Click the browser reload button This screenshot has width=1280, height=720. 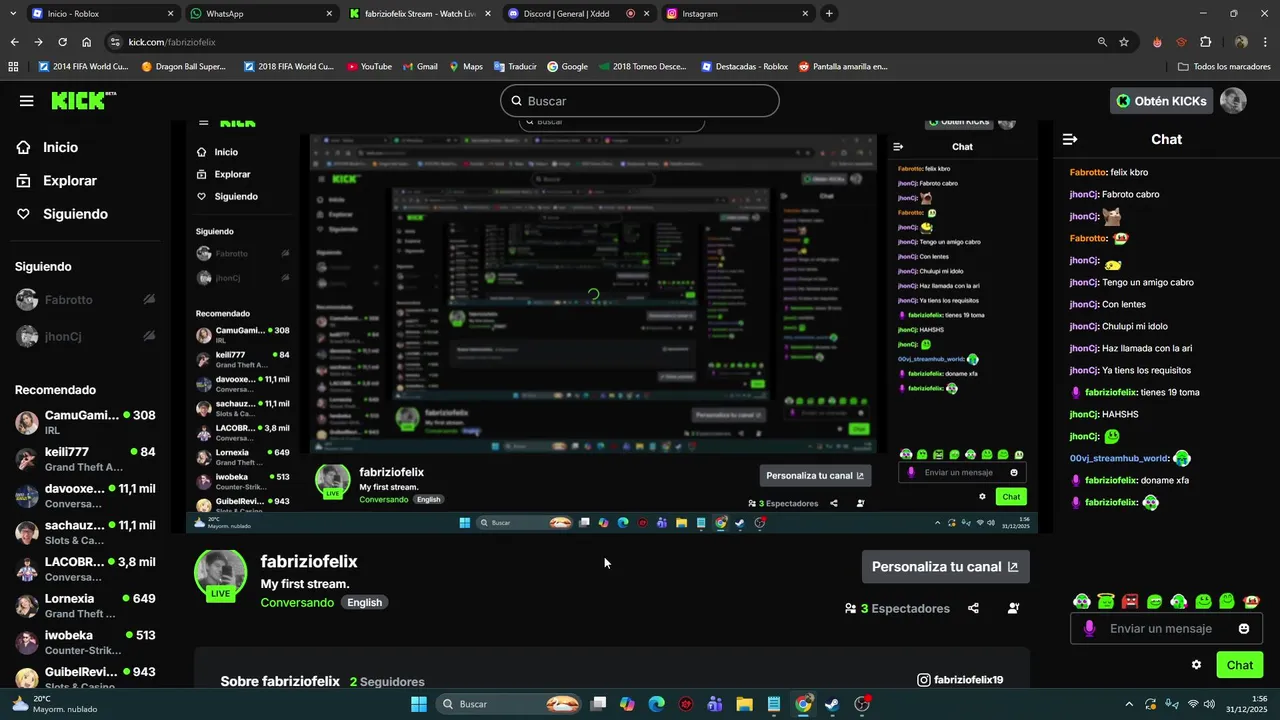(62, 42)
